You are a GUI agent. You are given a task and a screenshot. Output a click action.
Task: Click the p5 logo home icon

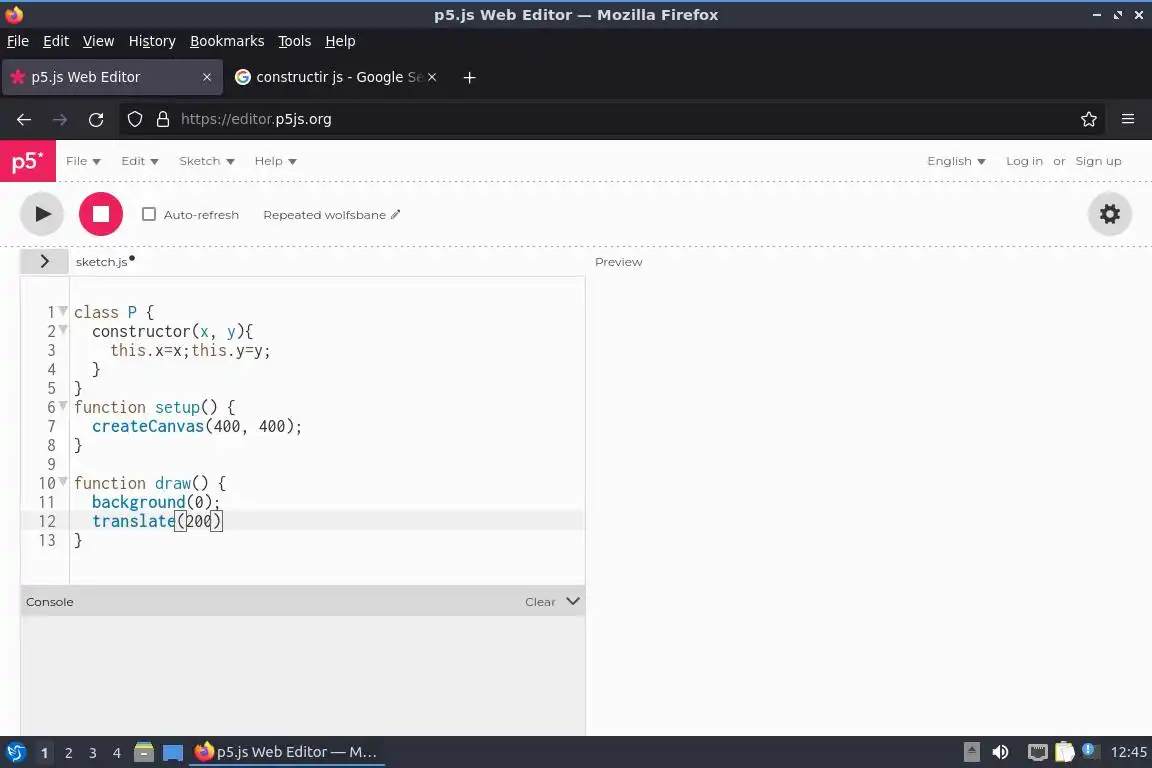pyautogui.click(x=28, y=161)
